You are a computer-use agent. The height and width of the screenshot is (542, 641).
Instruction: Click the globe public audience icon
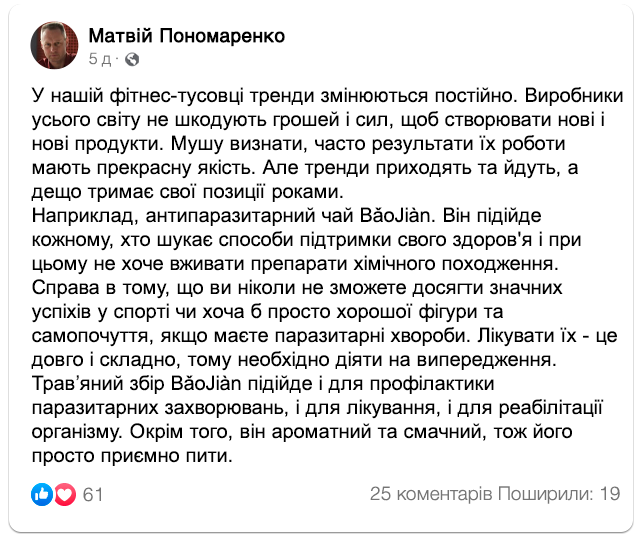pos(134,59)
